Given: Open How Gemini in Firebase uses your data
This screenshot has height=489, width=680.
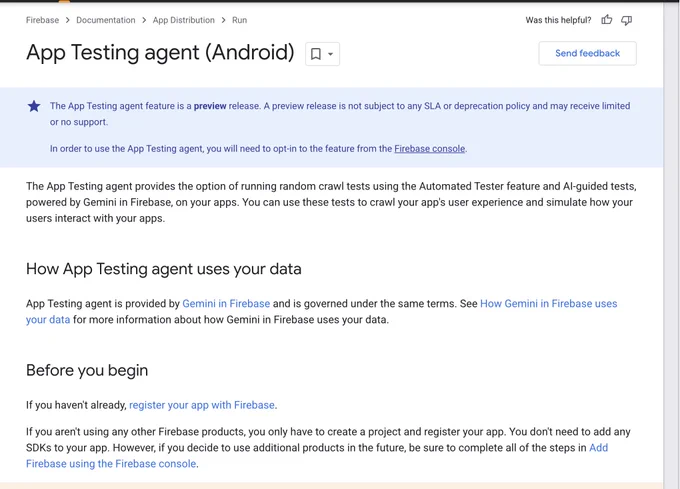Looking at the screenshot, I should click(x=549, y=303).
